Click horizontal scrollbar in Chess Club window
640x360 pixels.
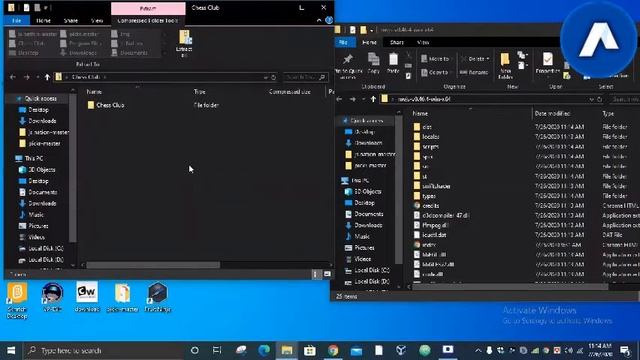coord(153,265)
